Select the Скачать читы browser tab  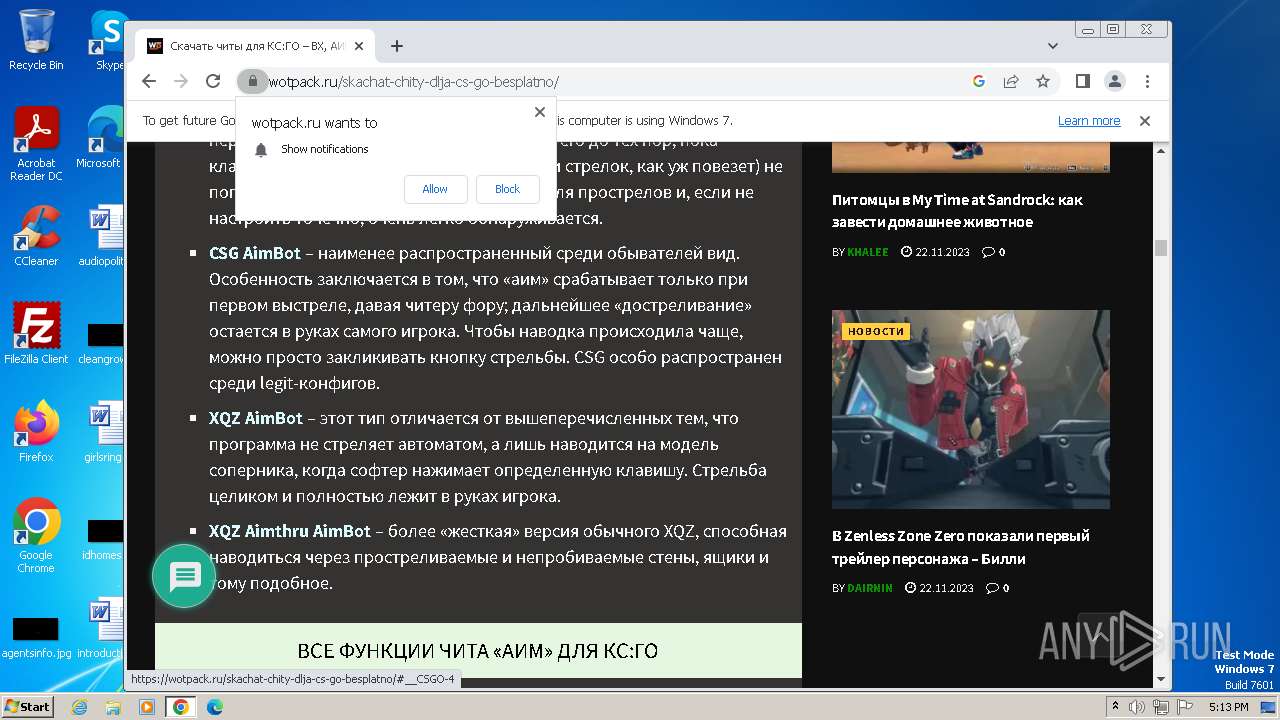[255, 46]
